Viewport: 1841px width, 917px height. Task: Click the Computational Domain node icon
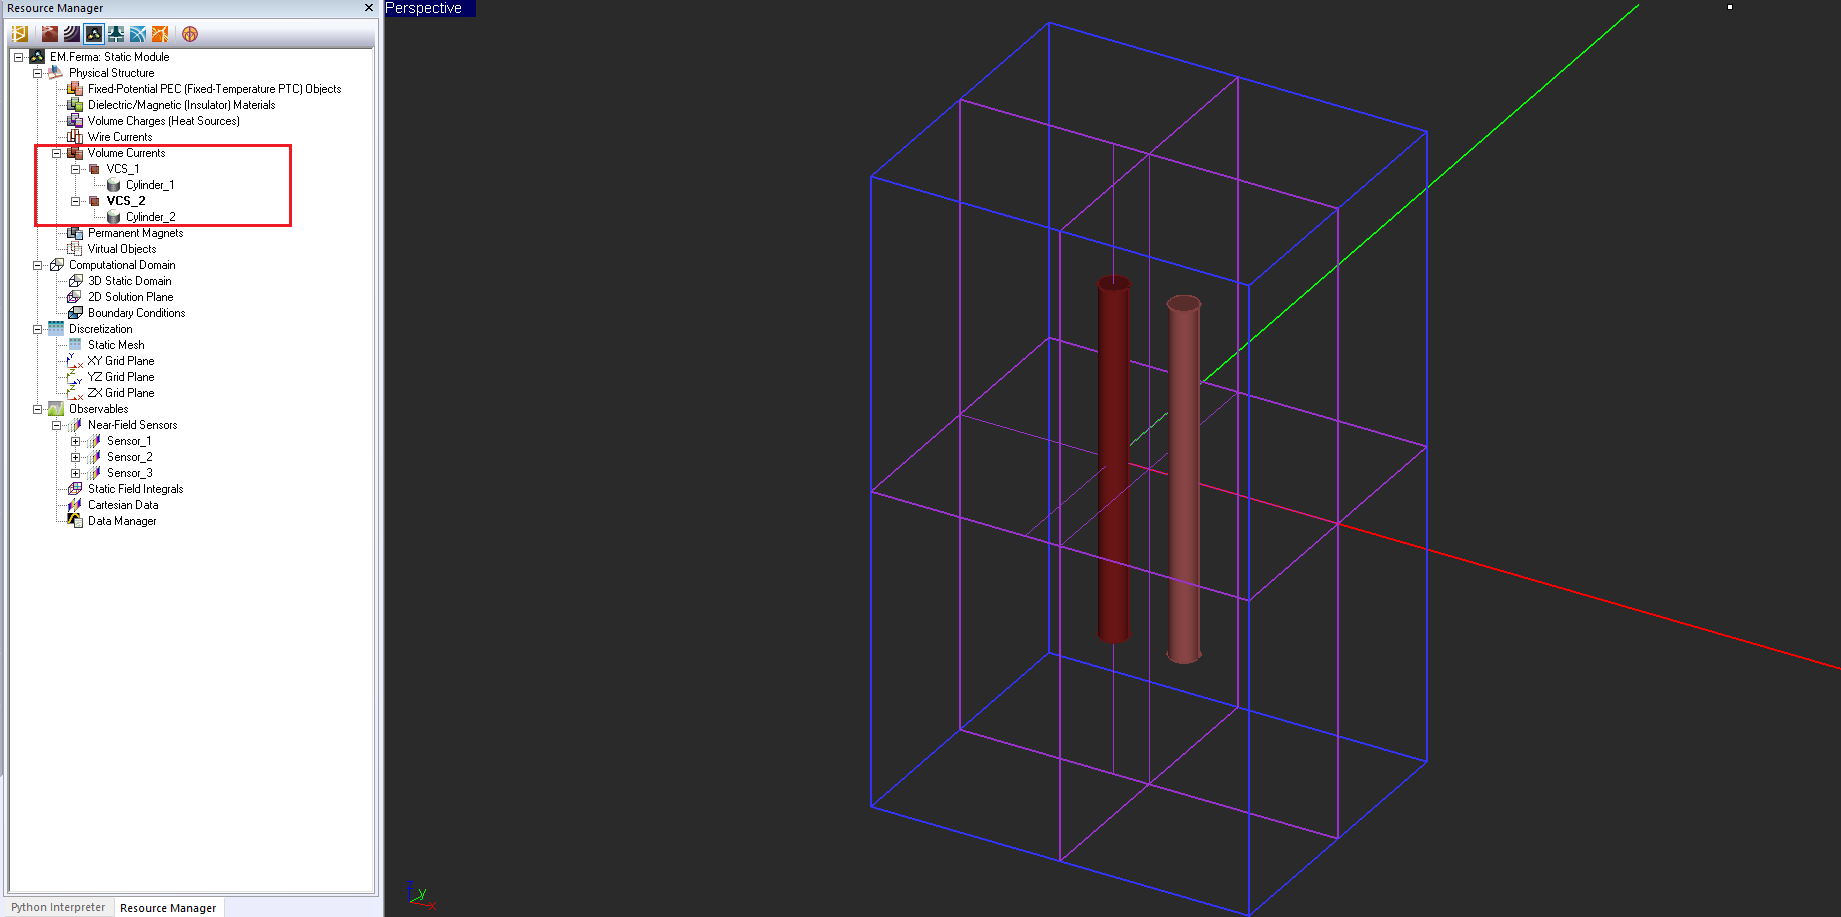coord(56,265)
